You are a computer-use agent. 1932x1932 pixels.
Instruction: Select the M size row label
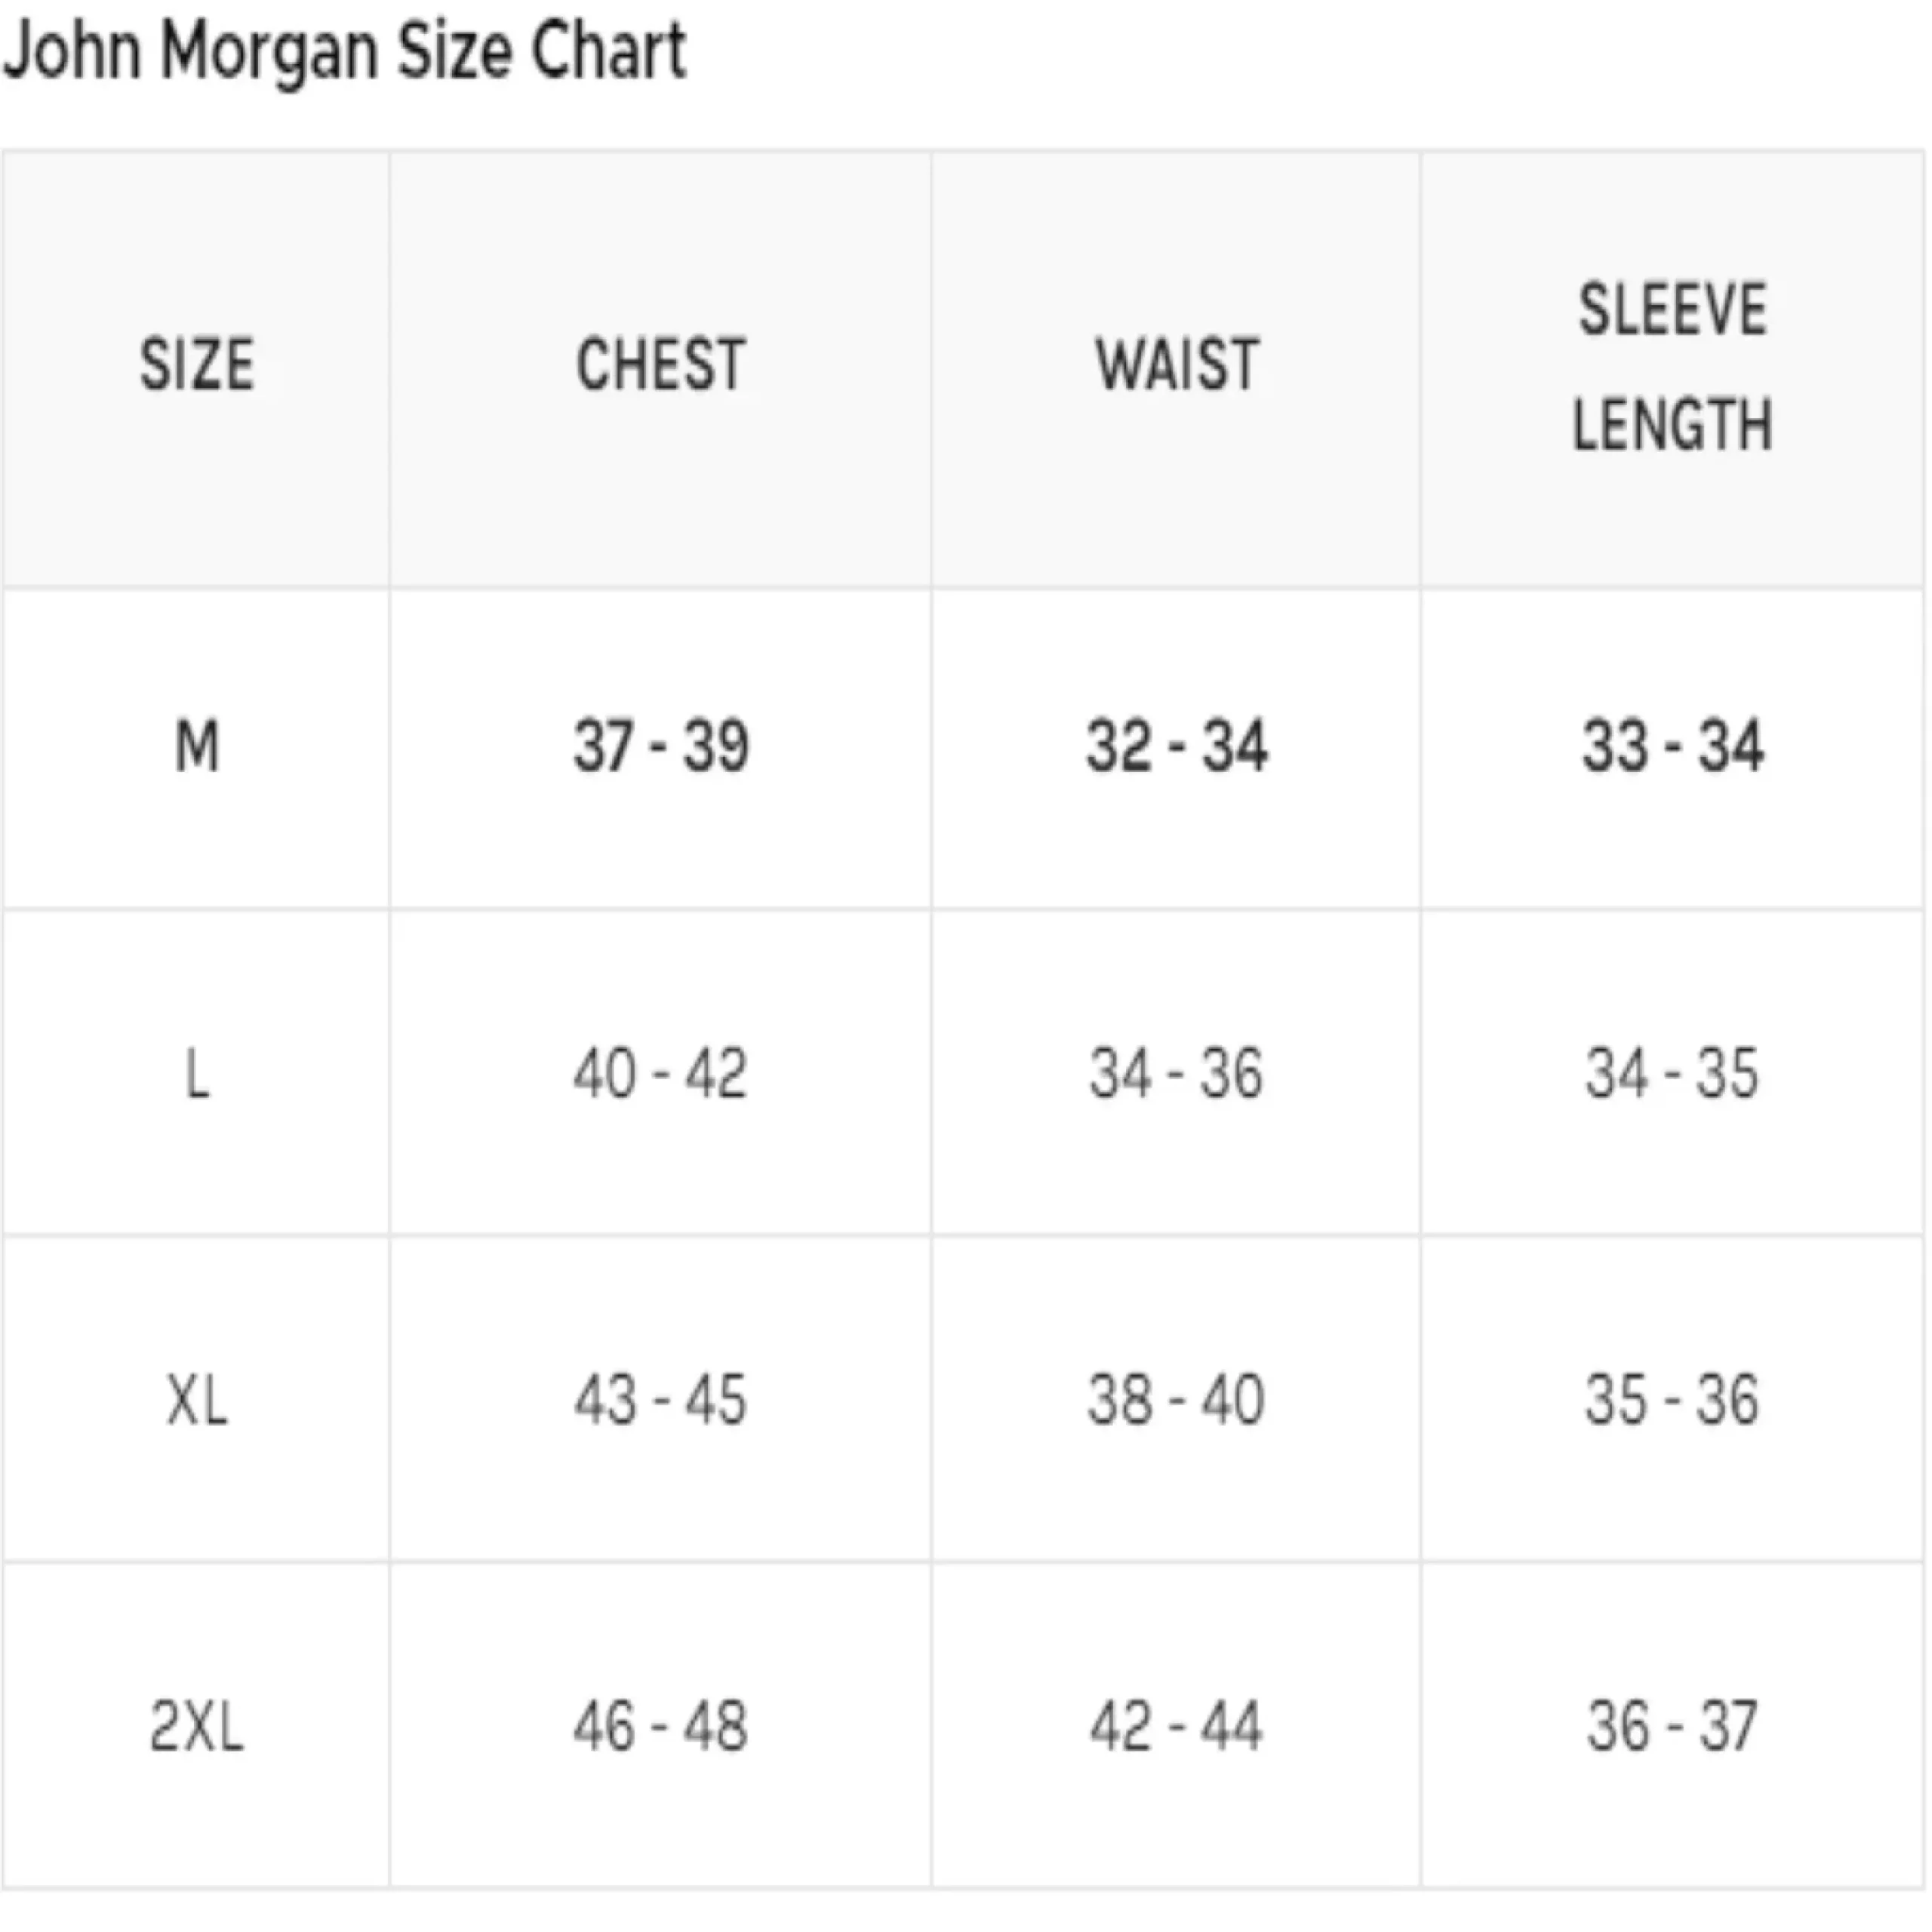tap(197, 747)
